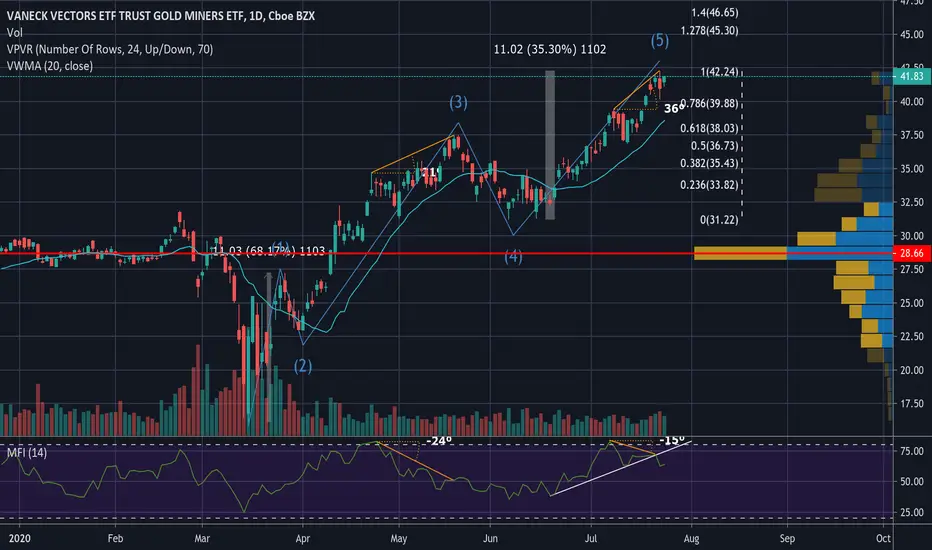The image size is (932, 550).
Task: Select the Vol indicator label
Action: coord(15,33)
